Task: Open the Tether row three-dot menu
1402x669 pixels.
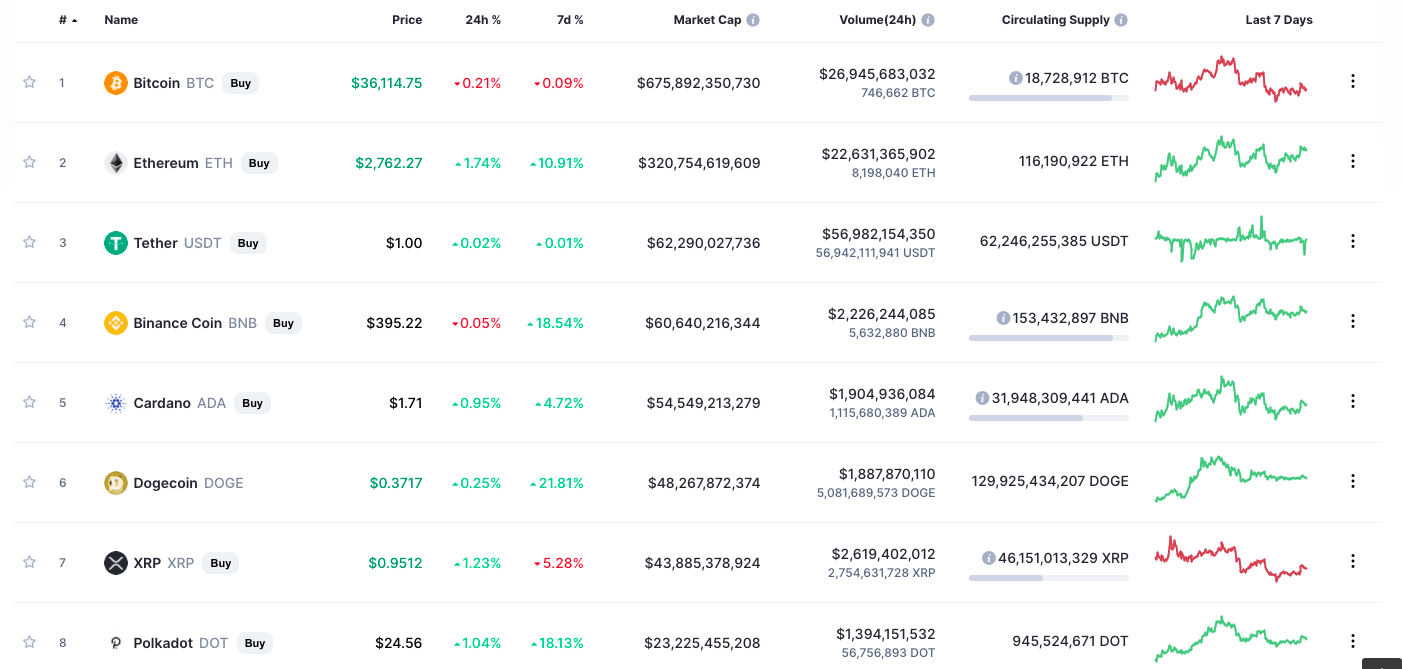Action: pyautogui.click(x=1353, y=241)
